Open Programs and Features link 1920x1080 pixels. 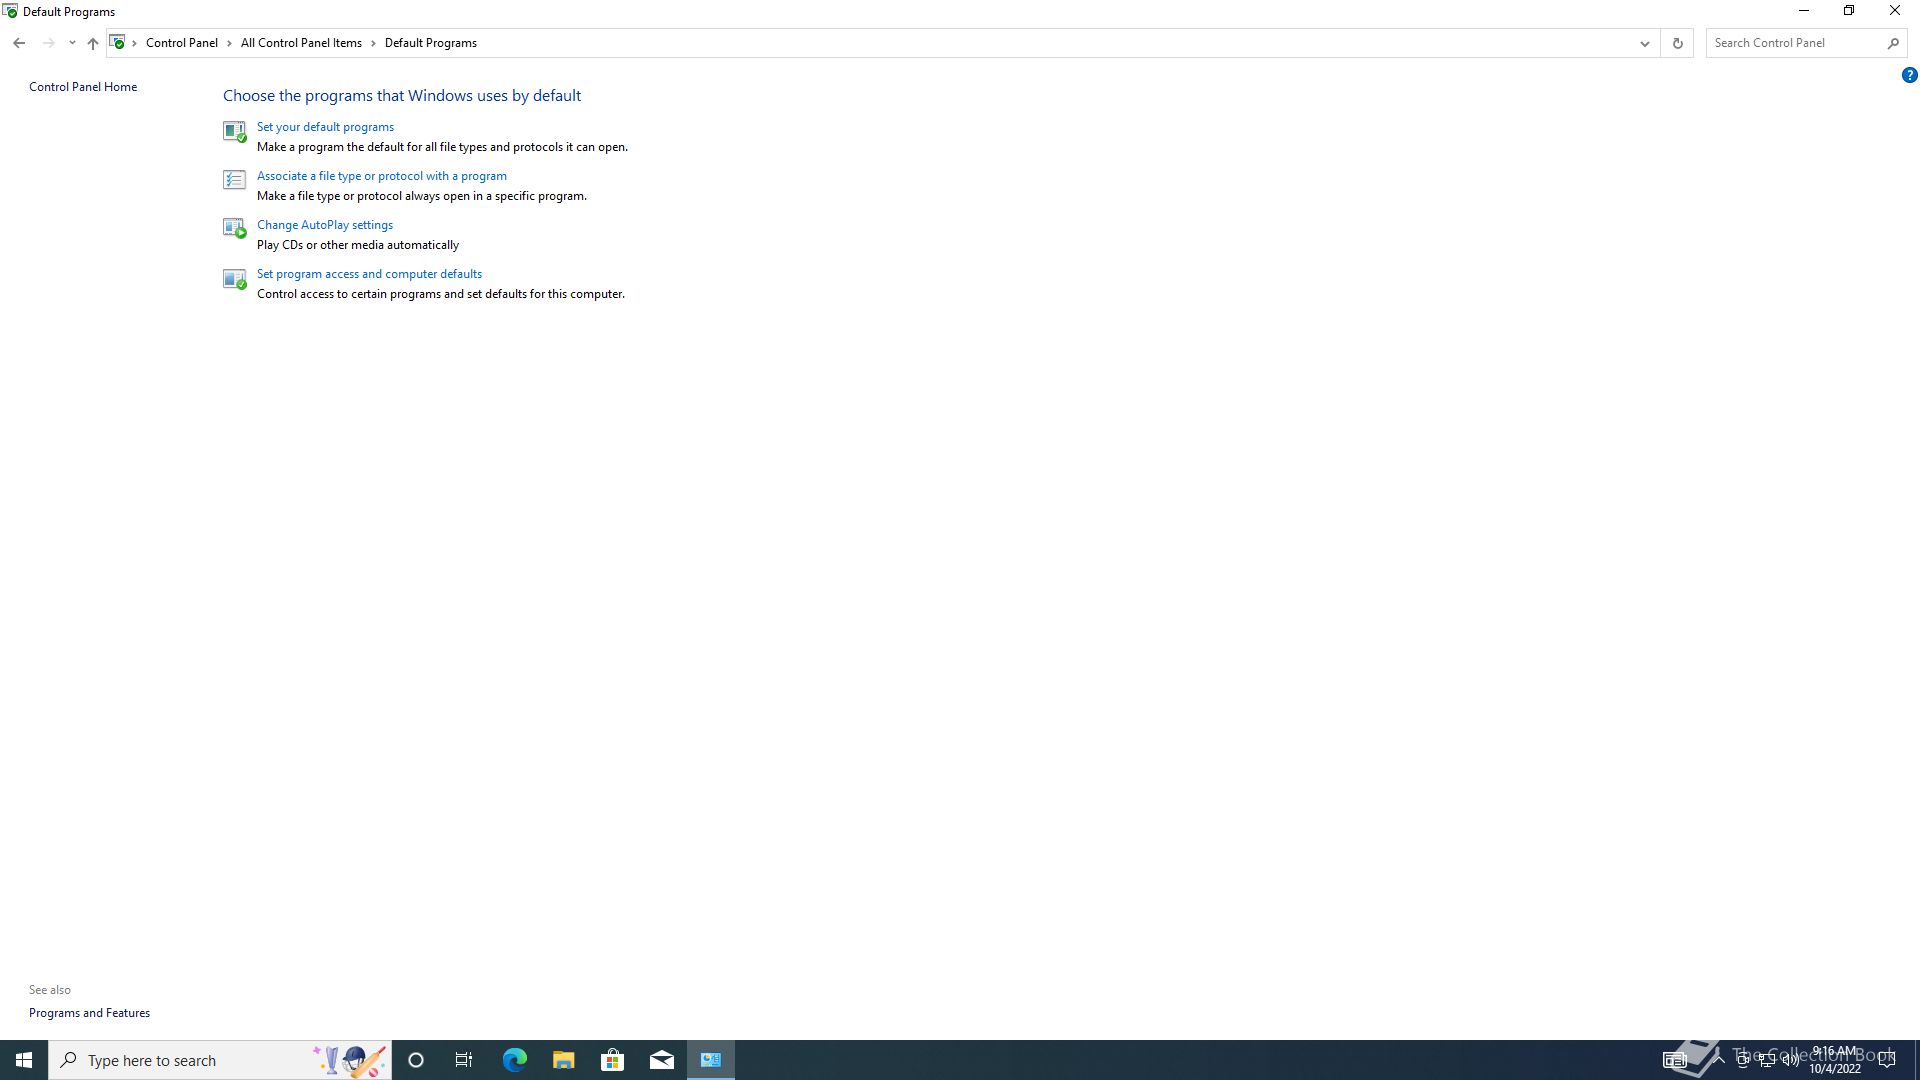coord(89,1013)
